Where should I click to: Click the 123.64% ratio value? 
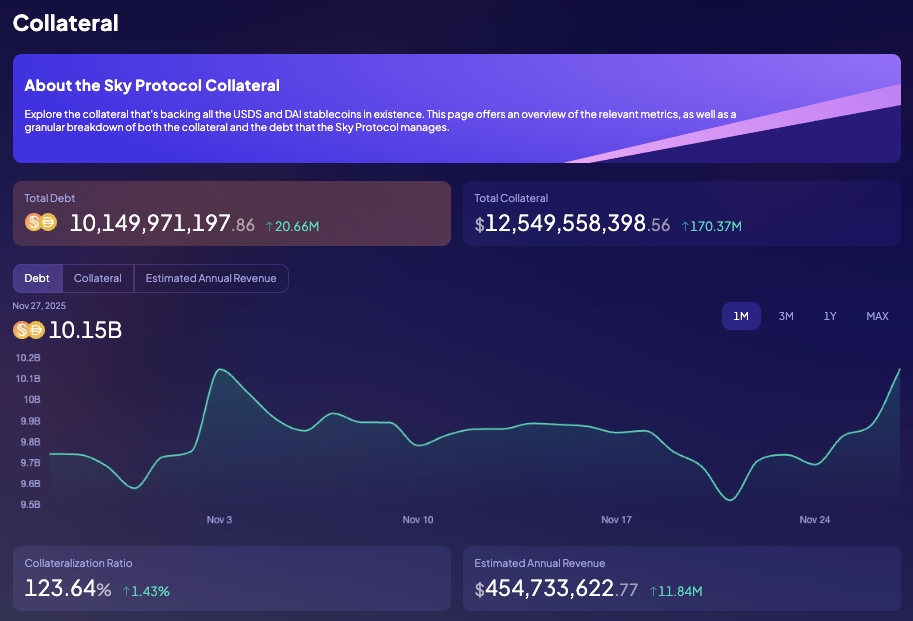tap(68, 588)
